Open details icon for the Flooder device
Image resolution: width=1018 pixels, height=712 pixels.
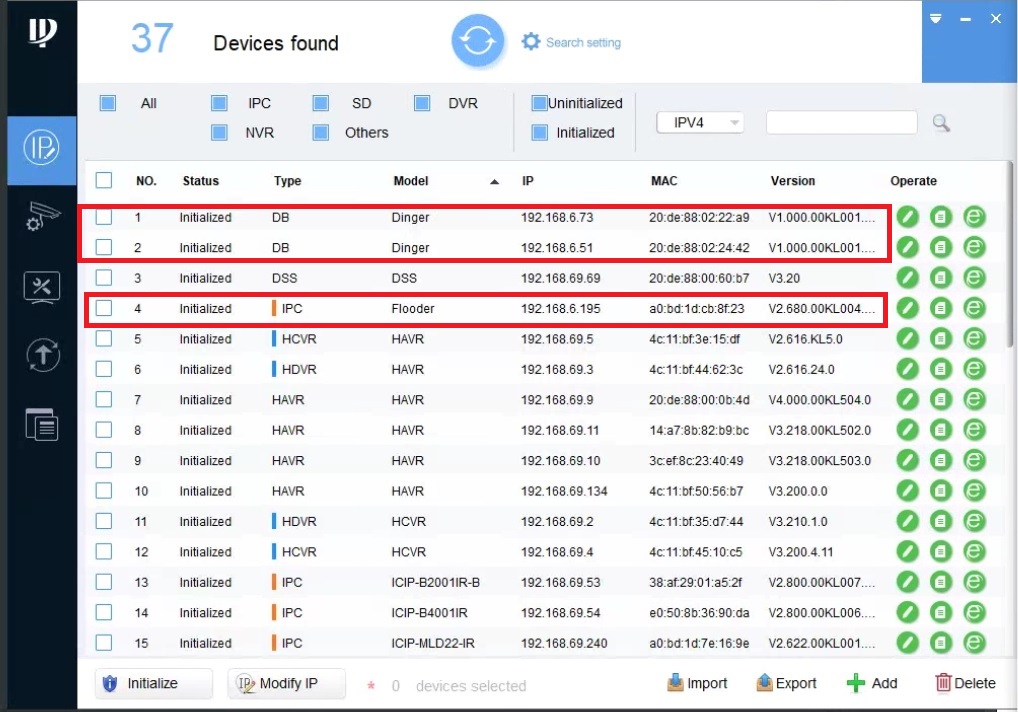point(939,309)
